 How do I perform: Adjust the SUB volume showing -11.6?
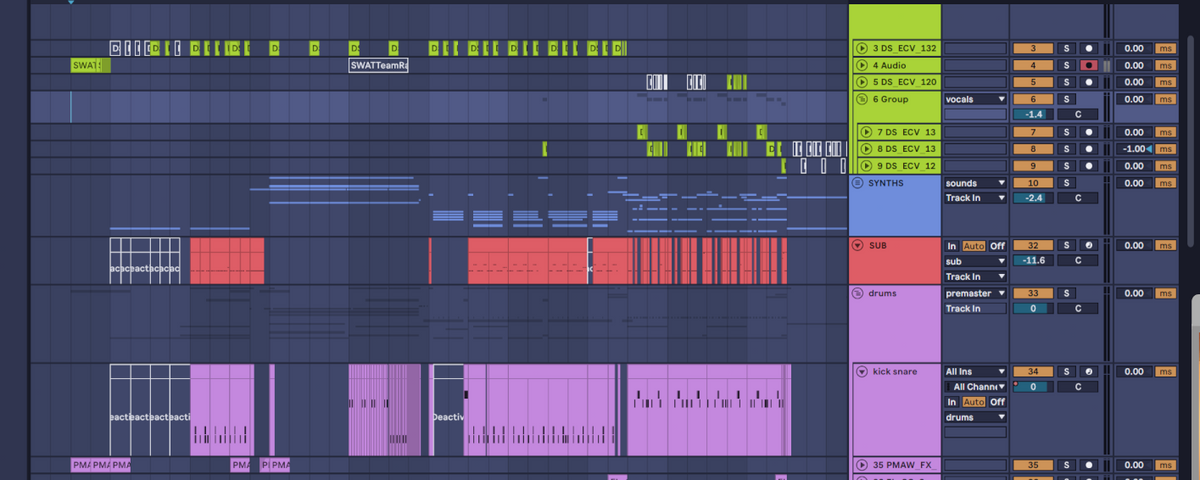pyautogui.click(x=1033, y=261)
